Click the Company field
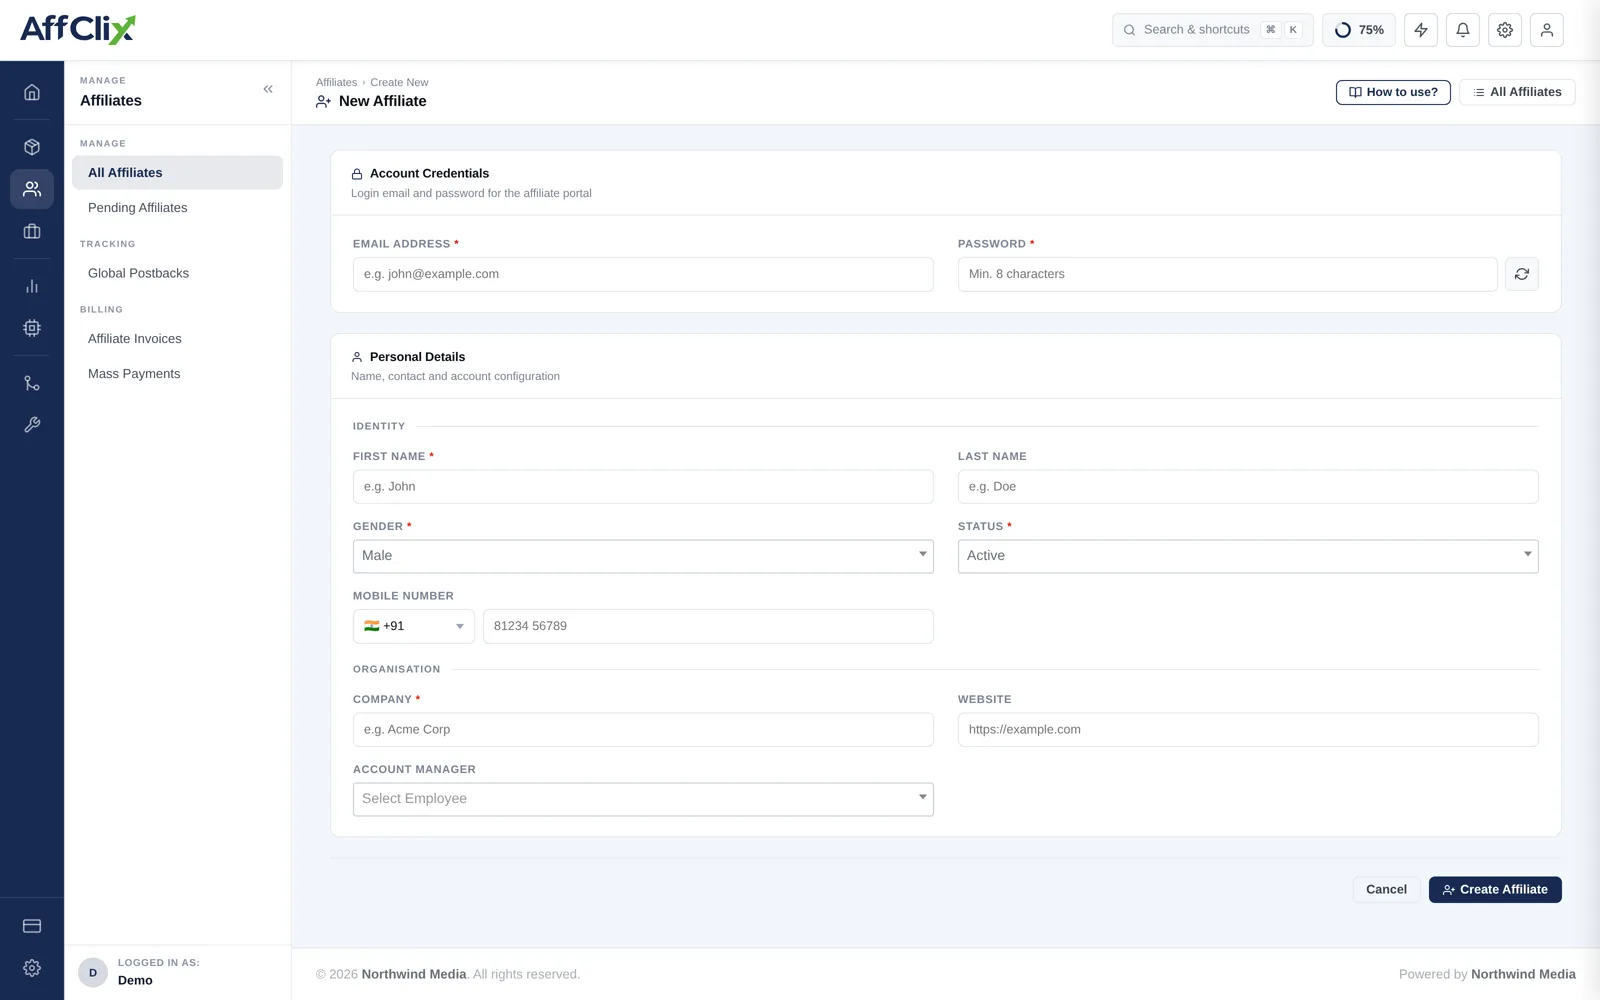 click(x=643, y=730)
